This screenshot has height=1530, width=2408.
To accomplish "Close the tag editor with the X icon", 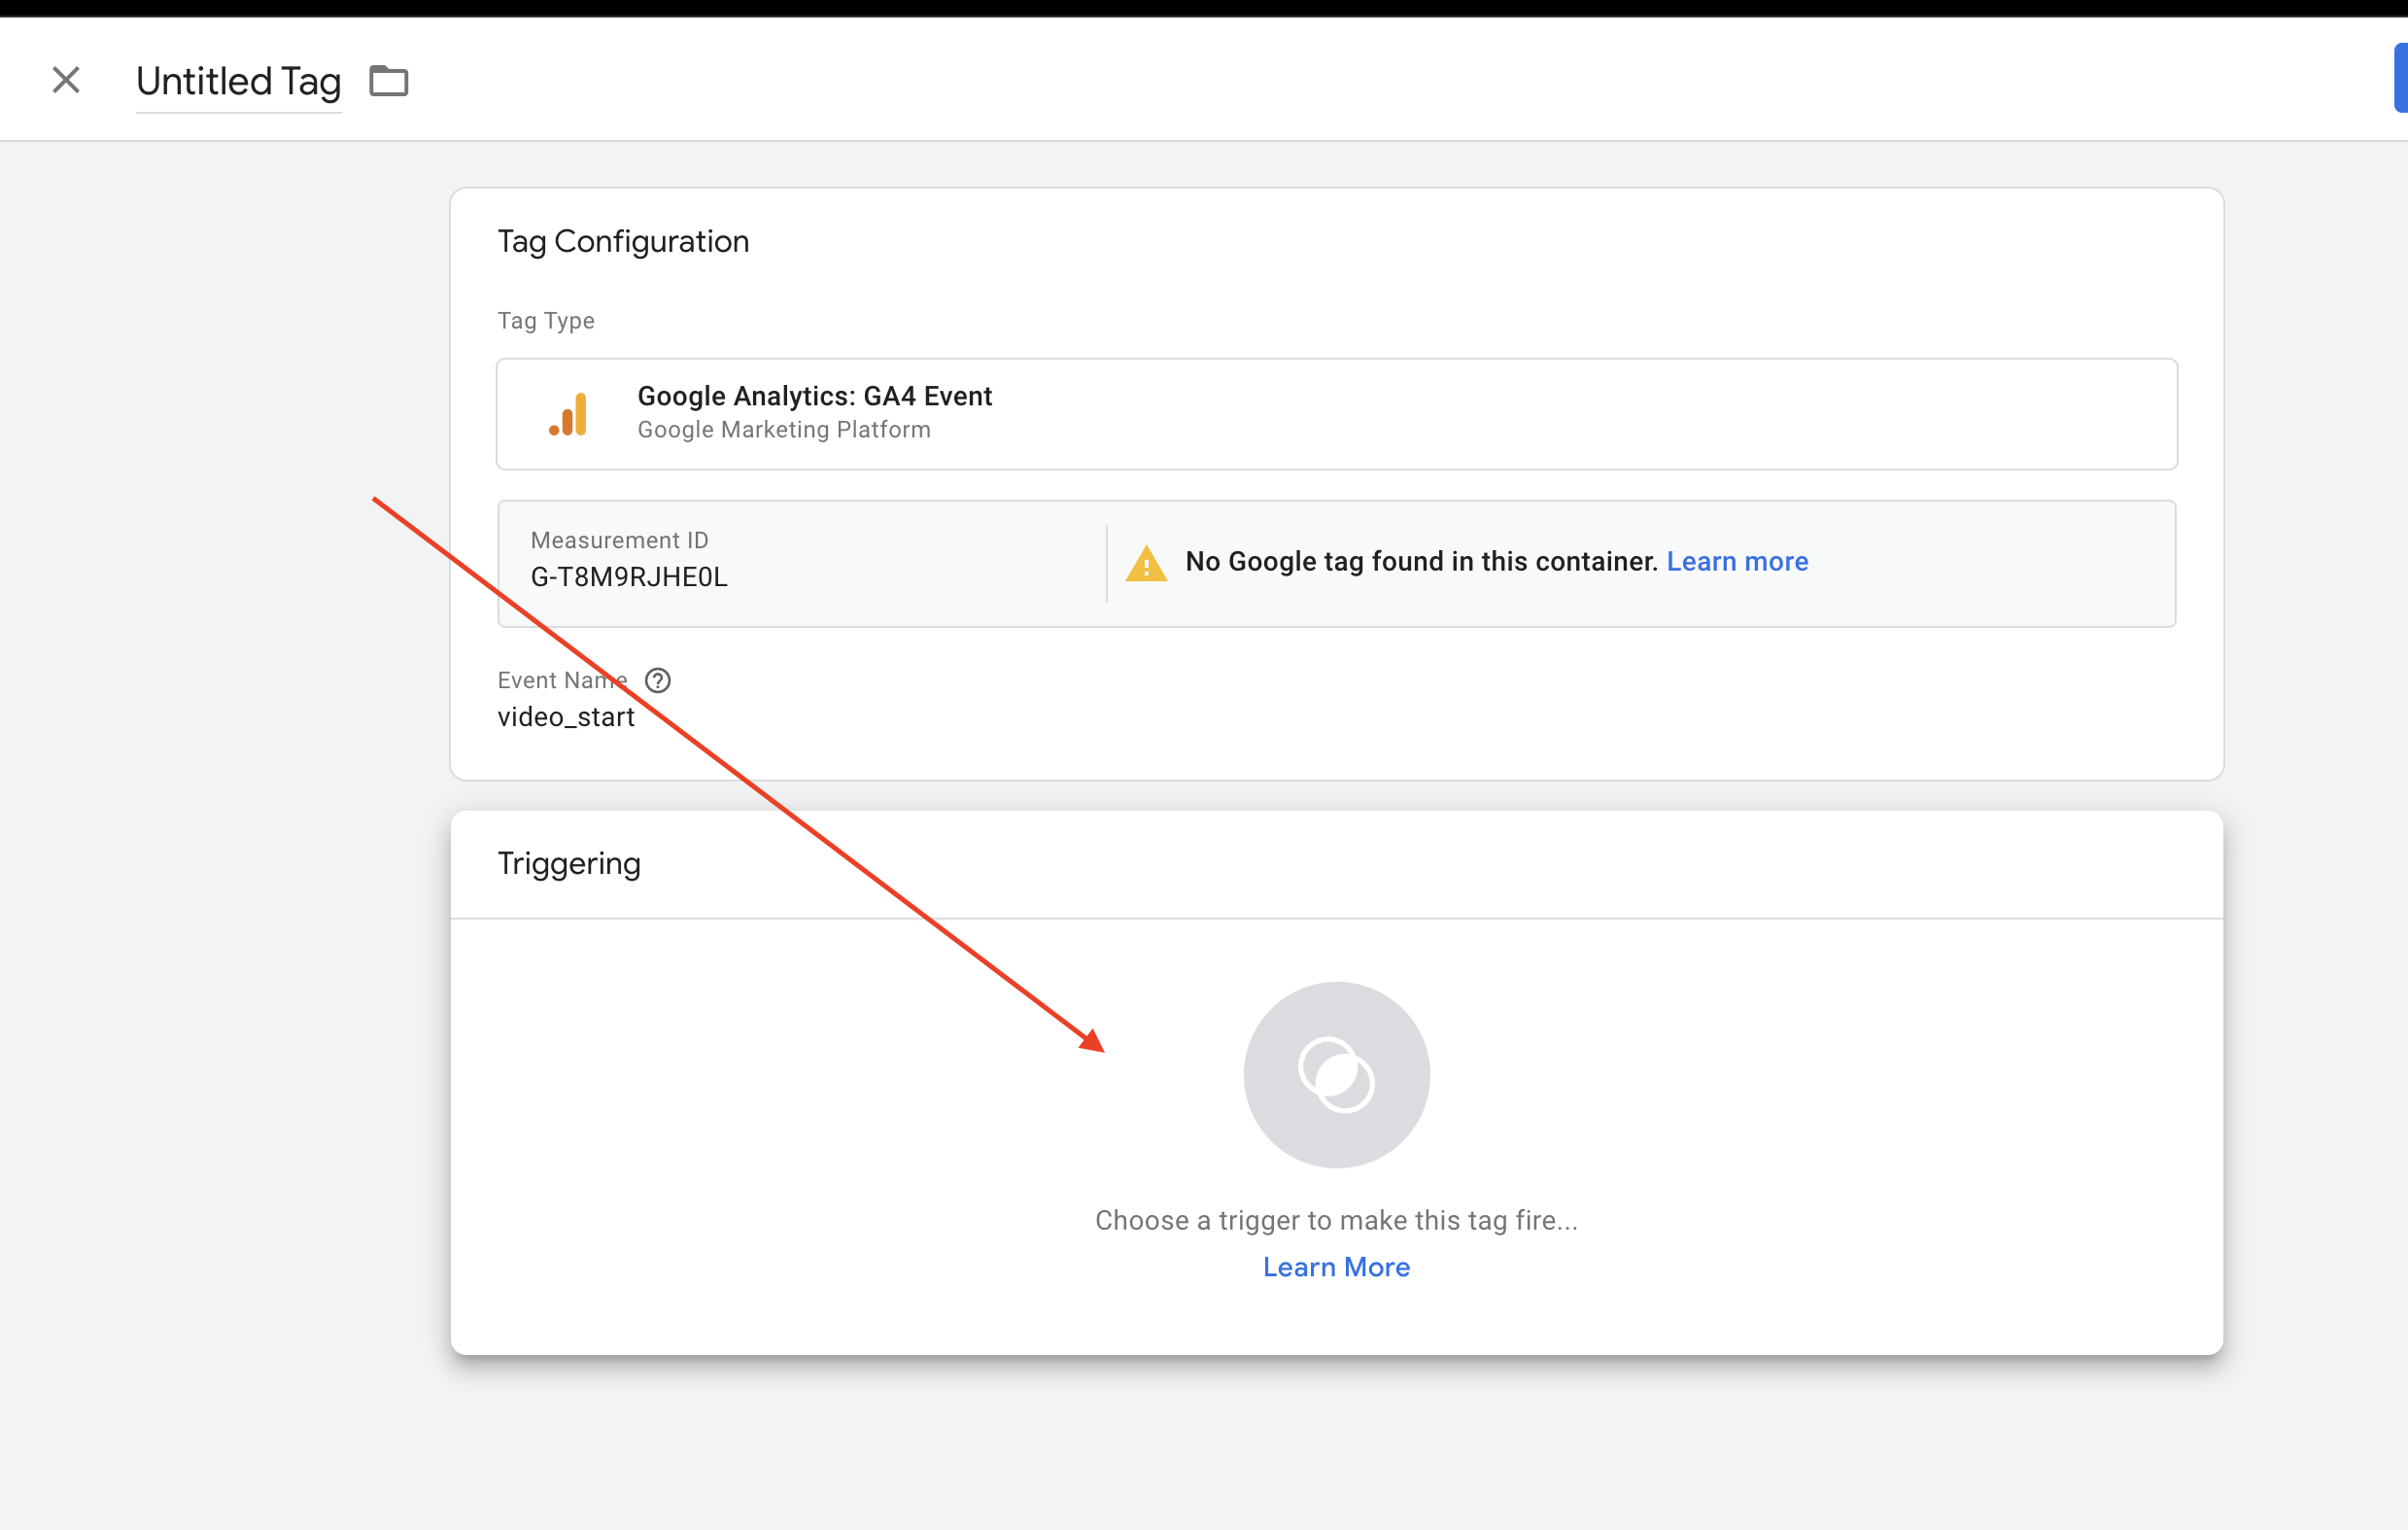I will click(66, 80).
